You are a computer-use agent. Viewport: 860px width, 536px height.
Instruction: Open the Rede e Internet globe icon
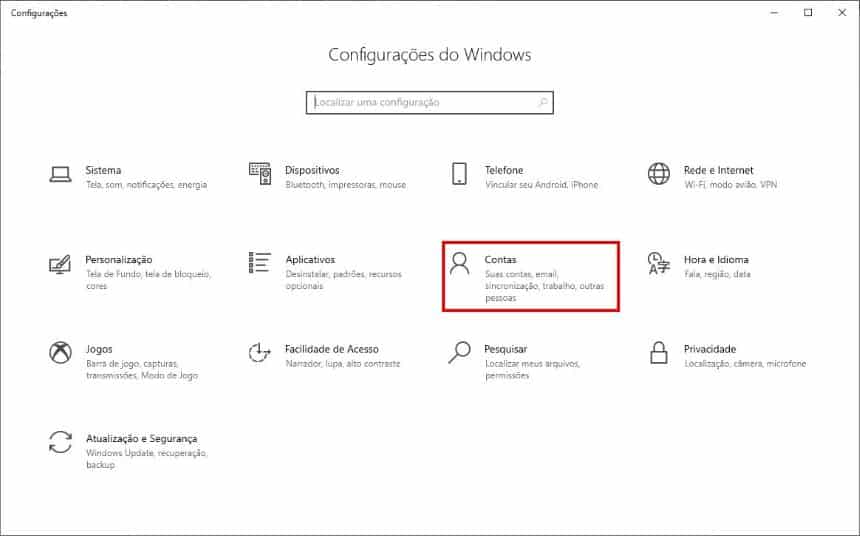pos(659,173)
